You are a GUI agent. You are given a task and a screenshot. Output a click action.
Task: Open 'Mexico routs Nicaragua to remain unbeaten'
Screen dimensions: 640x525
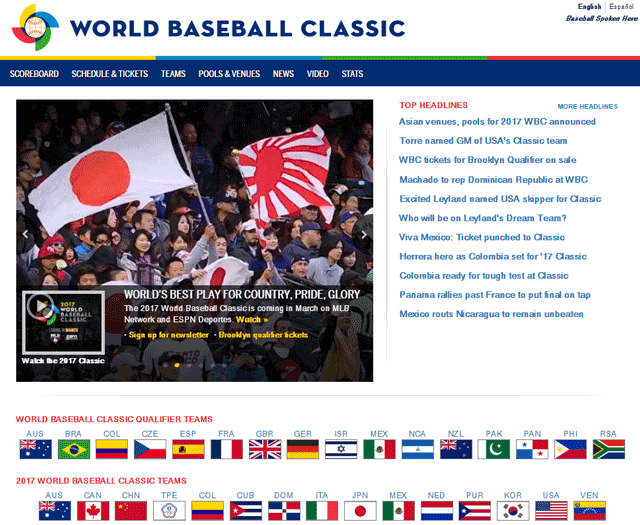click(491, 314)
